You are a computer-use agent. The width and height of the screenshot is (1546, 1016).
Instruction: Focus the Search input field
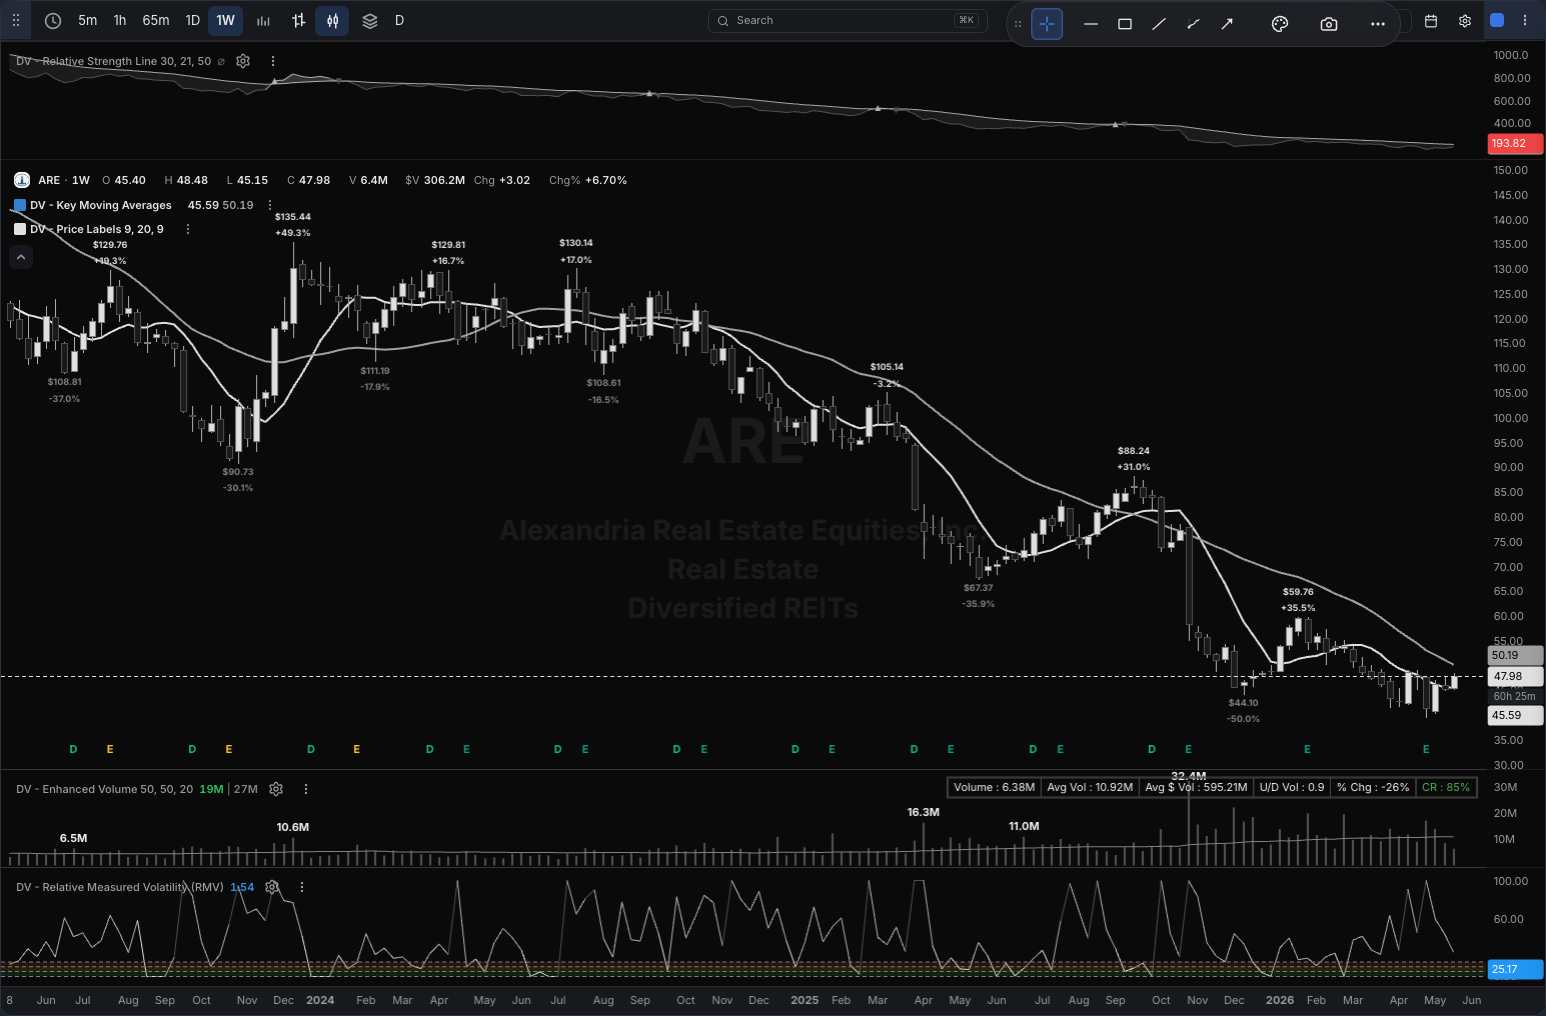pos(847,20)
